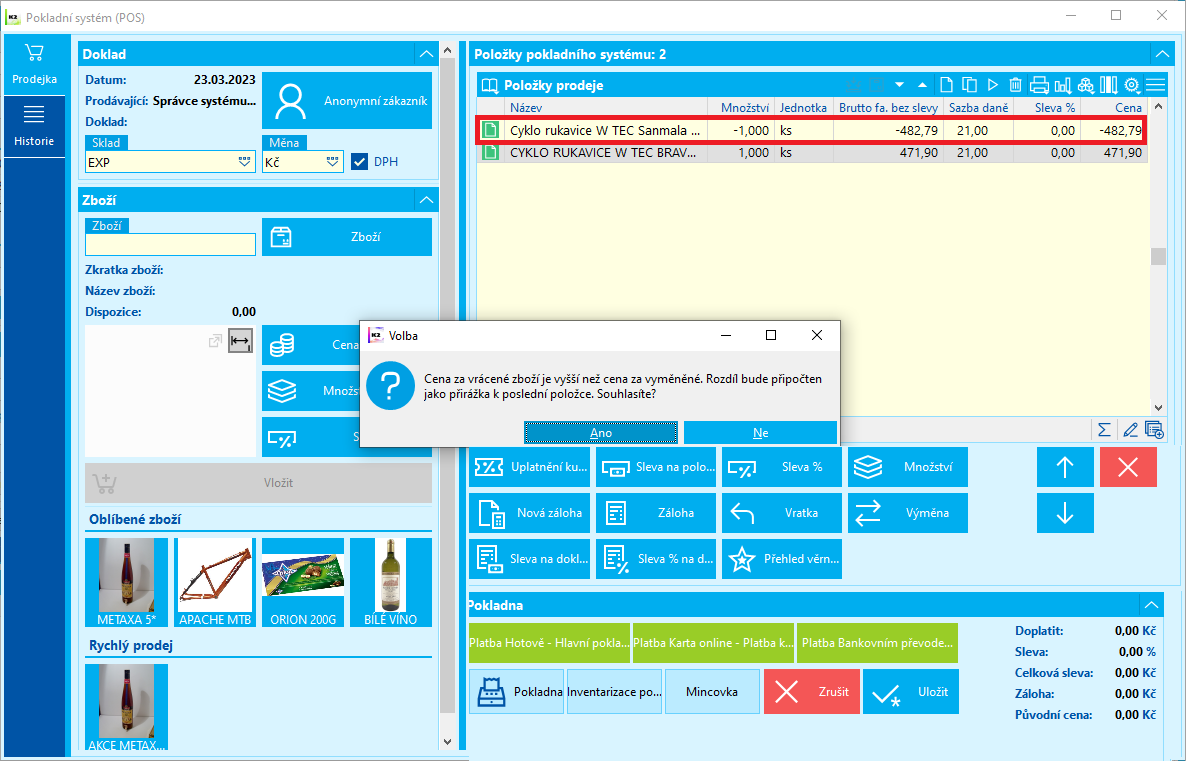The height and width of the screenshot is (761, 1186).
Task: Click Množství button under the items table
Action: (908, 467)
